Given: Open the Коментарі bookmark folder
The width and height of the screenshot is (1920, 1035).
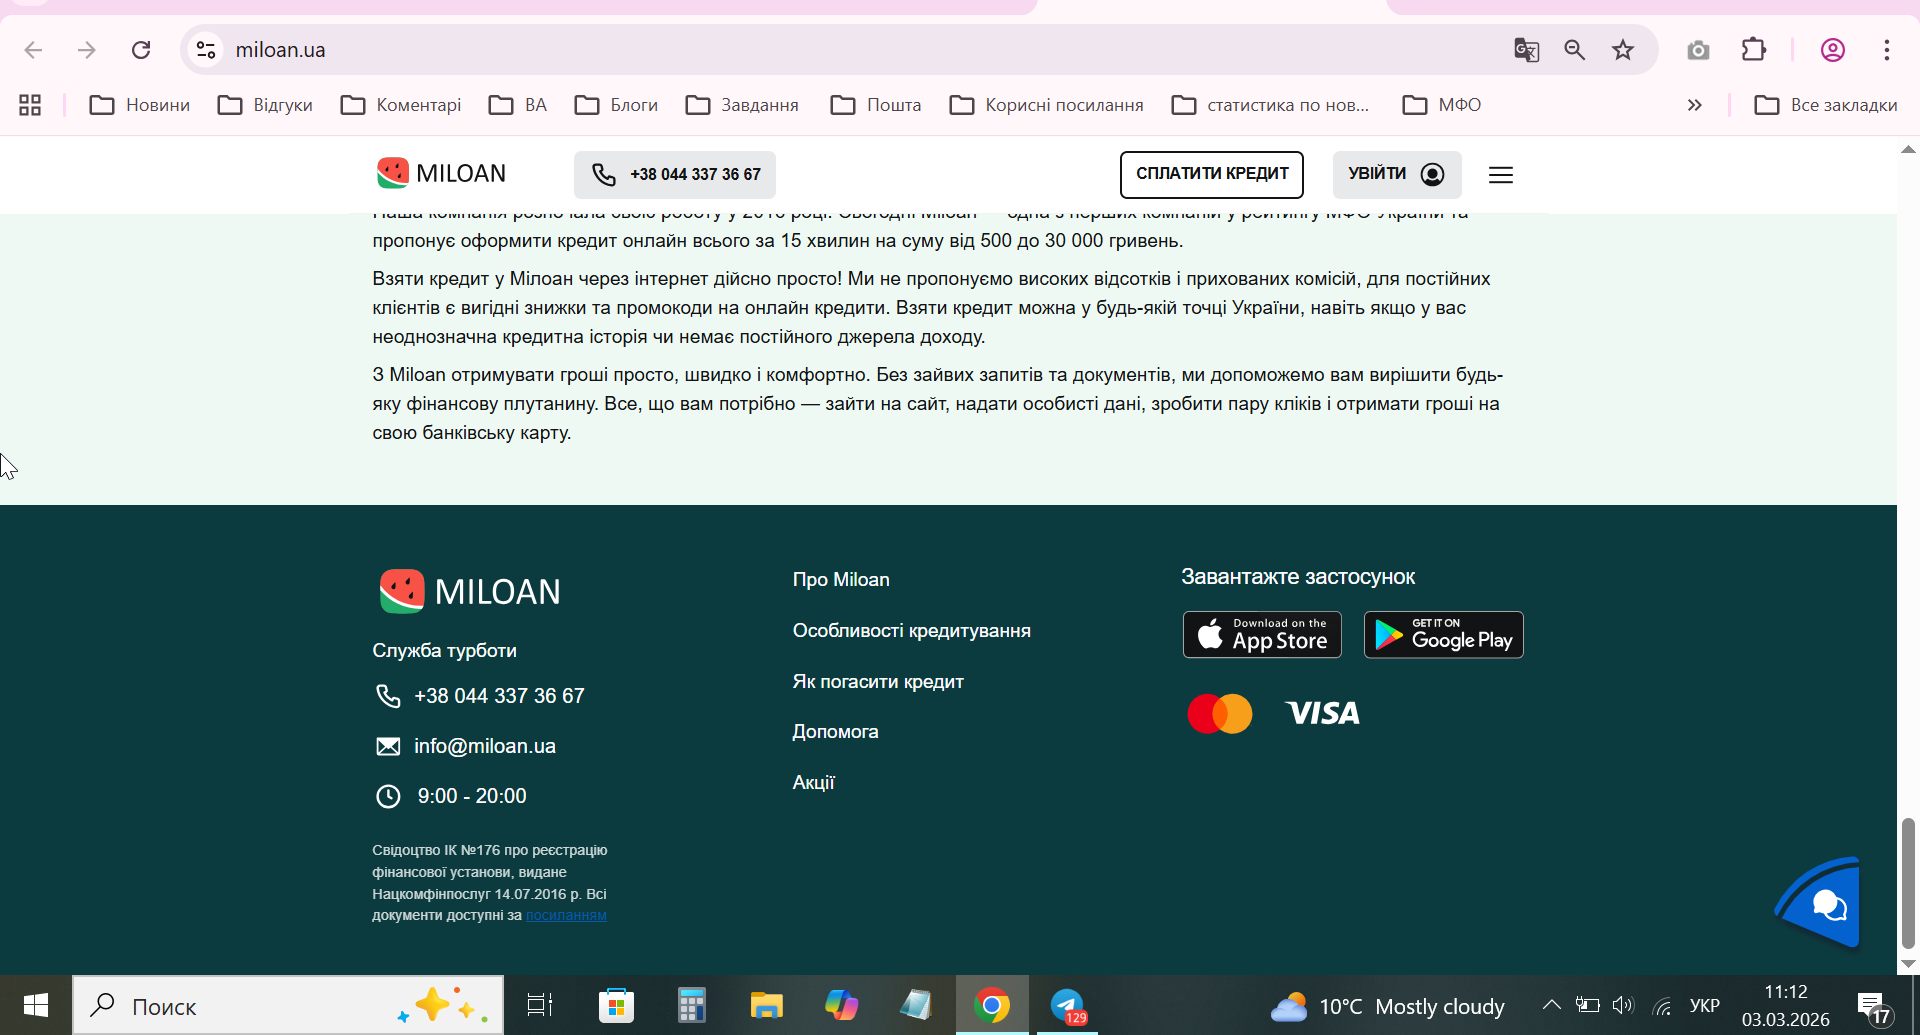Looking at the screenshot, I should coord(401,105).
